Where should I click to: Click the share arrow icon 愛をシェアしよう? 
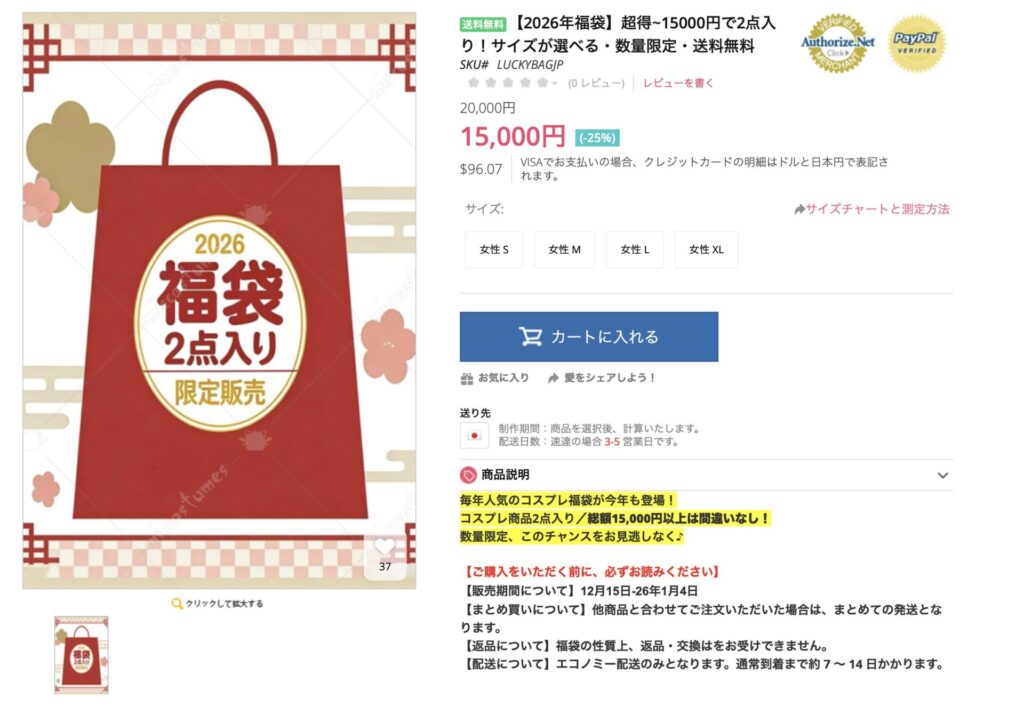click(x=553, y=378)
